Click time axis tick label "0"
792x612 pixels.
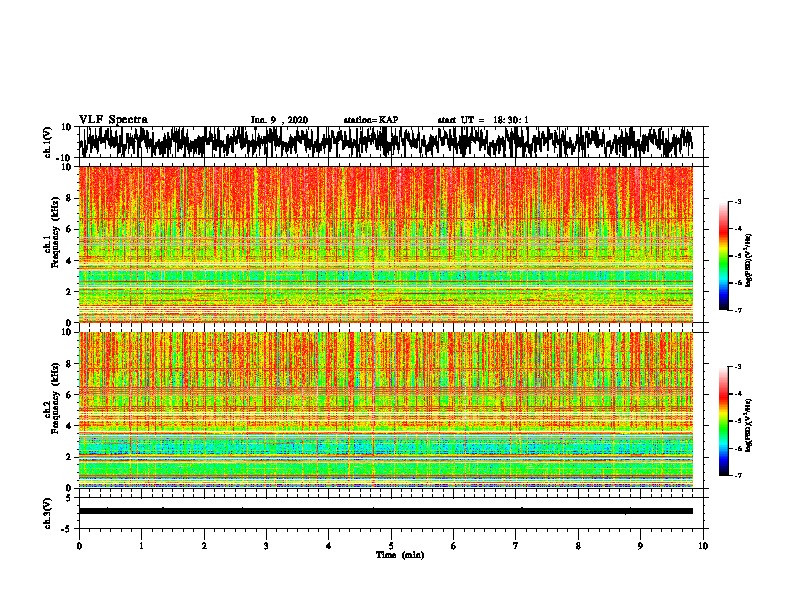click(x=79, y=546)
